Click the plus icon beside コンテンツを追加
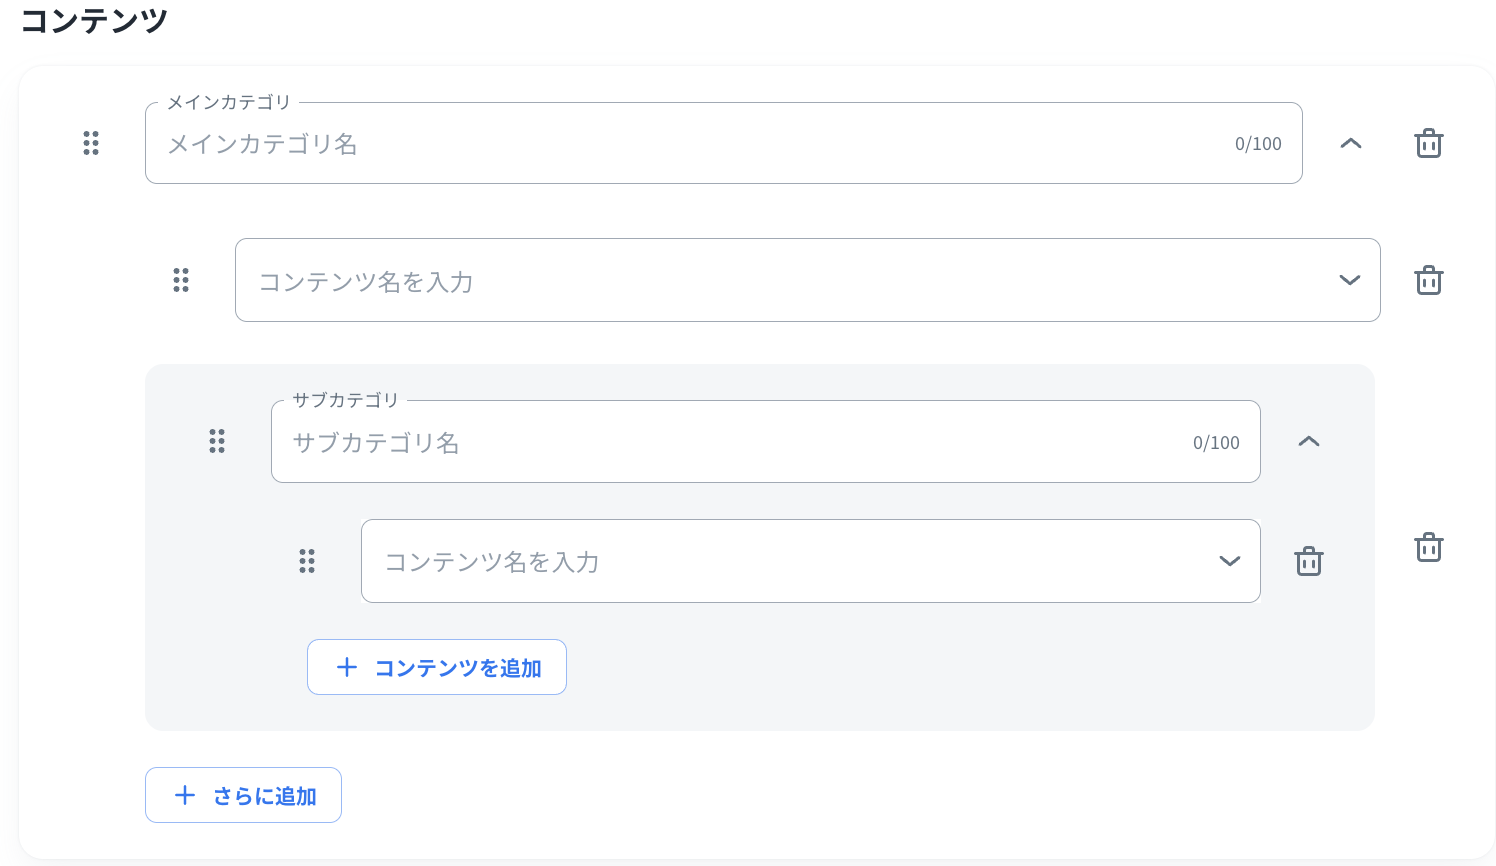The image size is (1496, 866). click(347, 667)
